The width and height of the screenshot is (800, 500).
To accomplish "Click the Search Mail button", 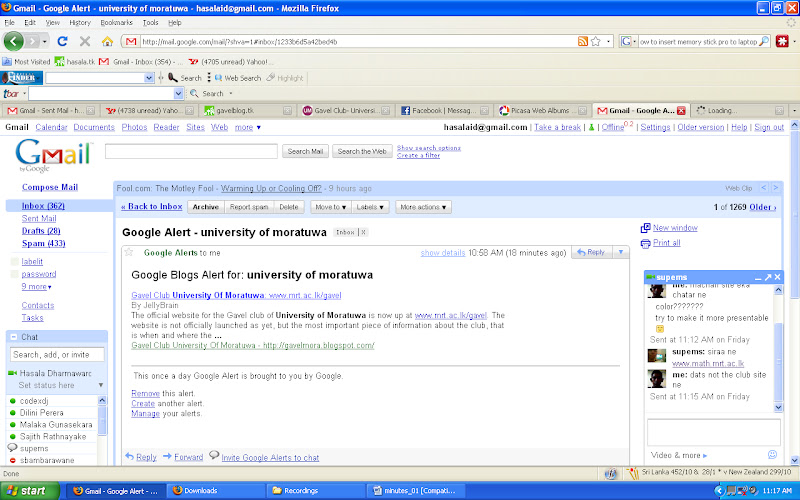I will point(305,151).
